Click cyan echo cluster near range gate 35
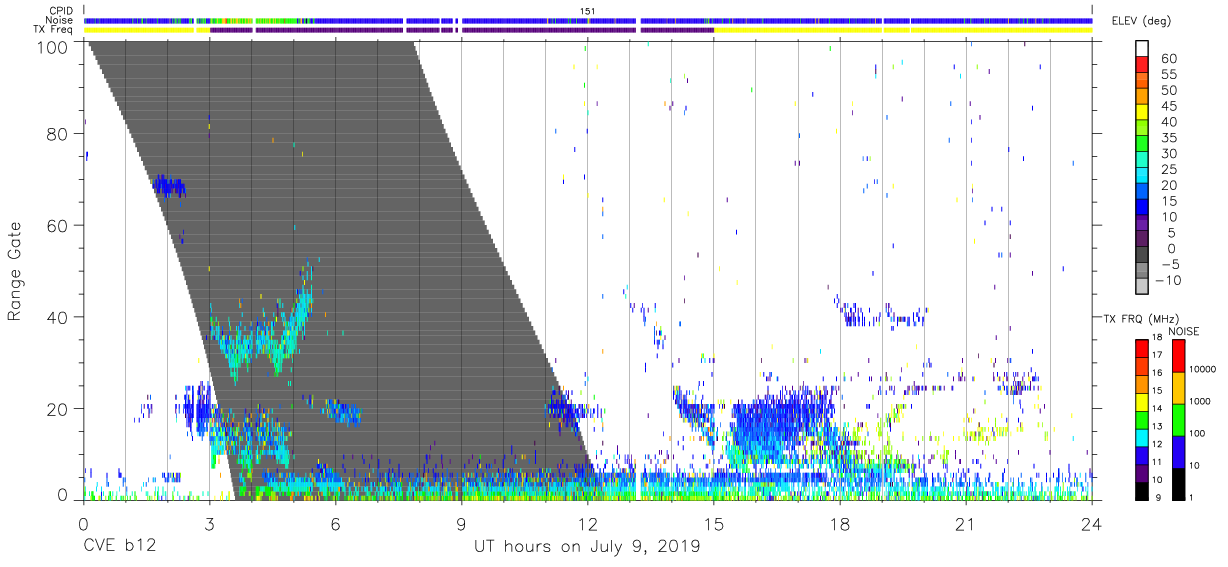Screen dimensions: 1228x567 262,337
